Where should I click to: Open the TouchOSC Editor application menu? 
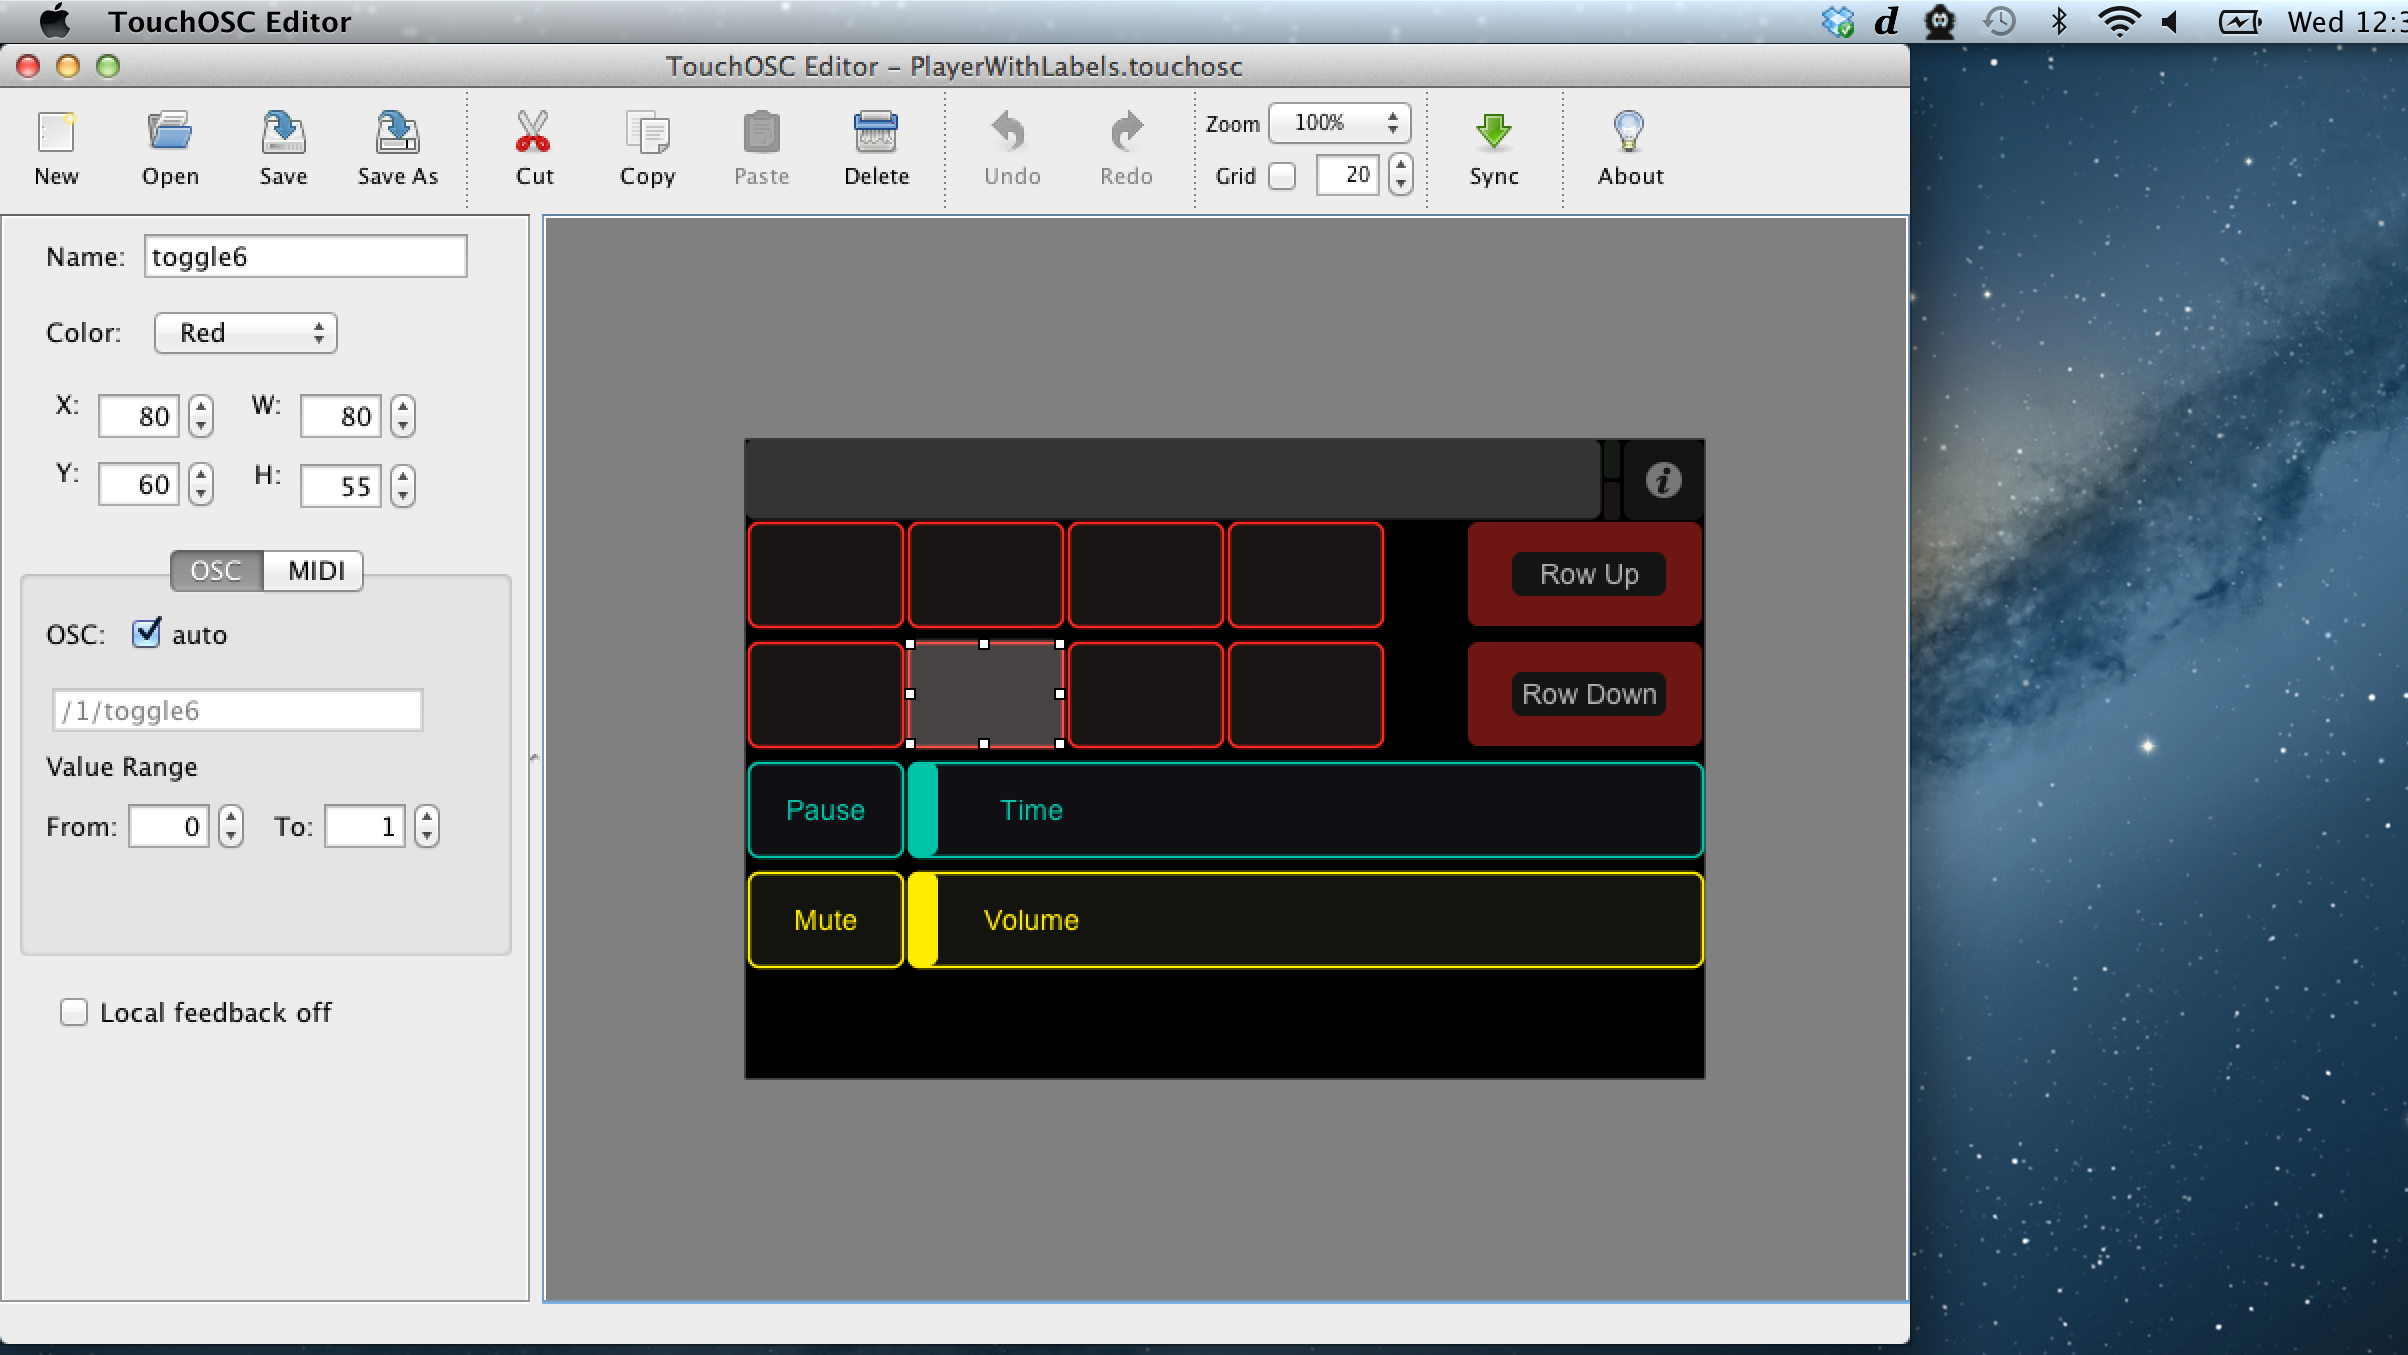pos(229,21)
